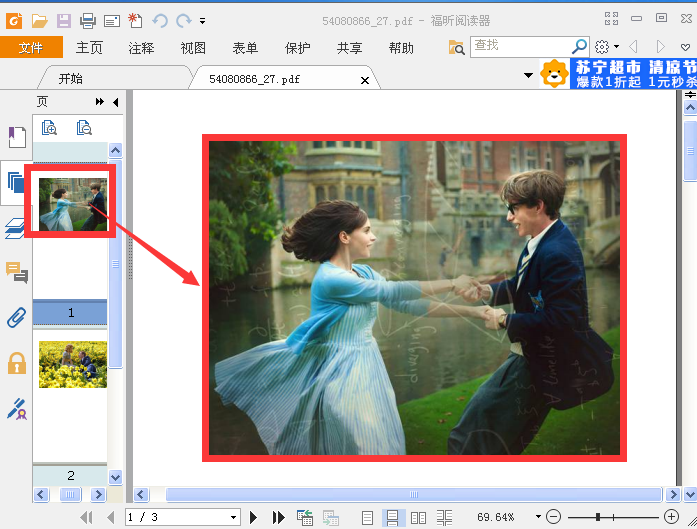Go to last page button
The image size is (697, 529).
click(x=279, y=517)
